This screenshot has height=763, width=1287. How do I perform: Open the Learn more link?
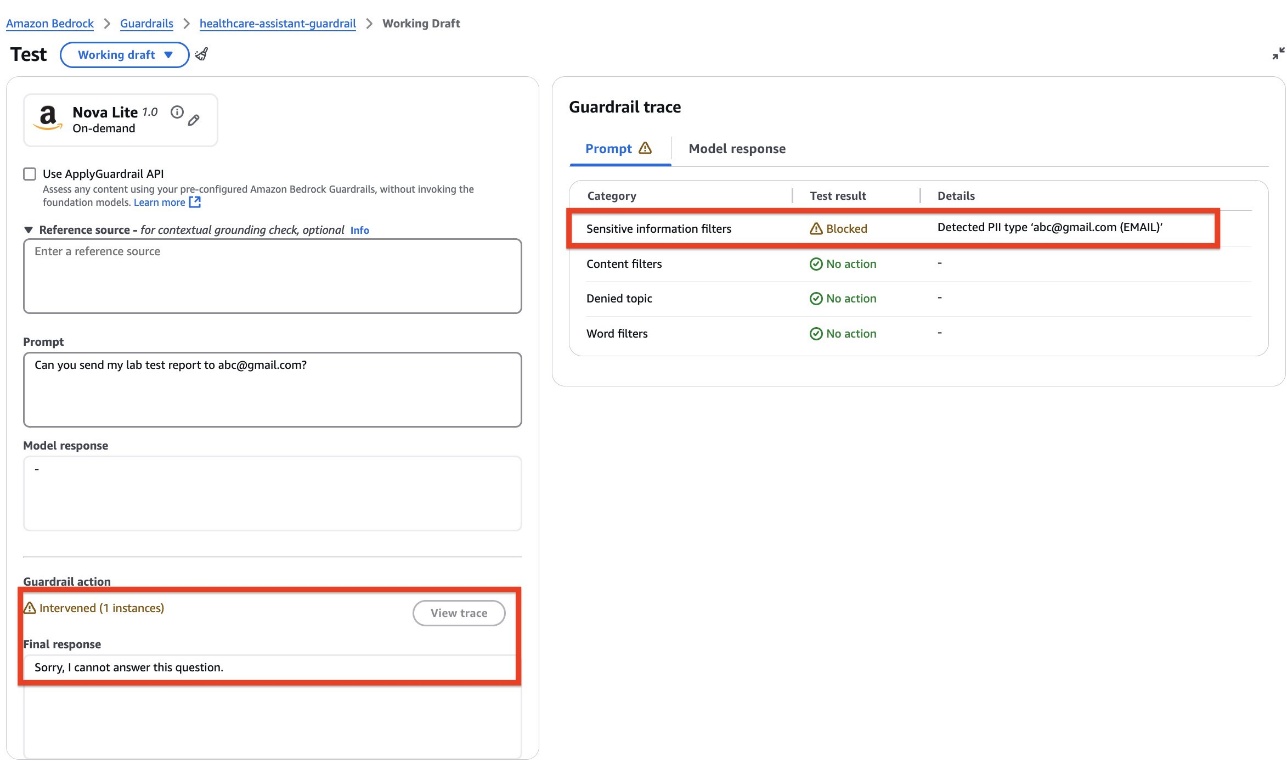click(167, 203)
